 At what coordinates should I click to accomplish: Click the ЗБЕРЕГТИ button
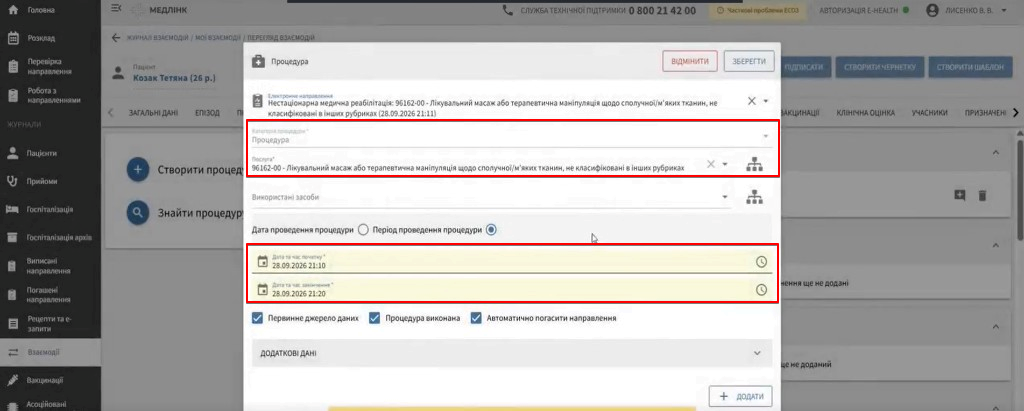(749, 61)
